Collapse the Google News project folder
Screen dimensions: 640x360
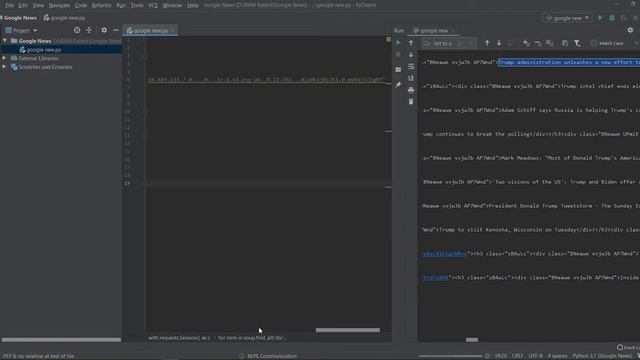[5, 41]
